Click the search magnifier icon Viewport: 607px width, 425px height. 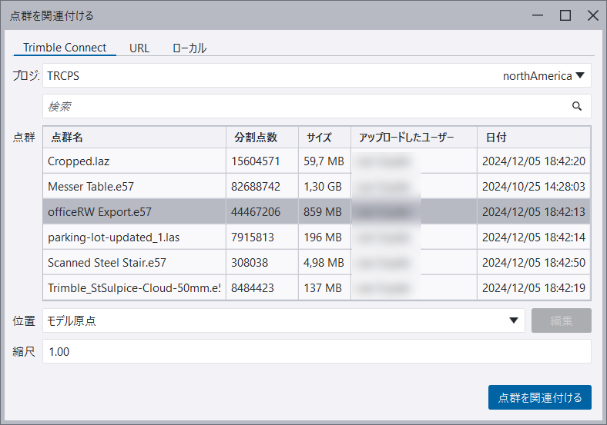click(577, 106)
